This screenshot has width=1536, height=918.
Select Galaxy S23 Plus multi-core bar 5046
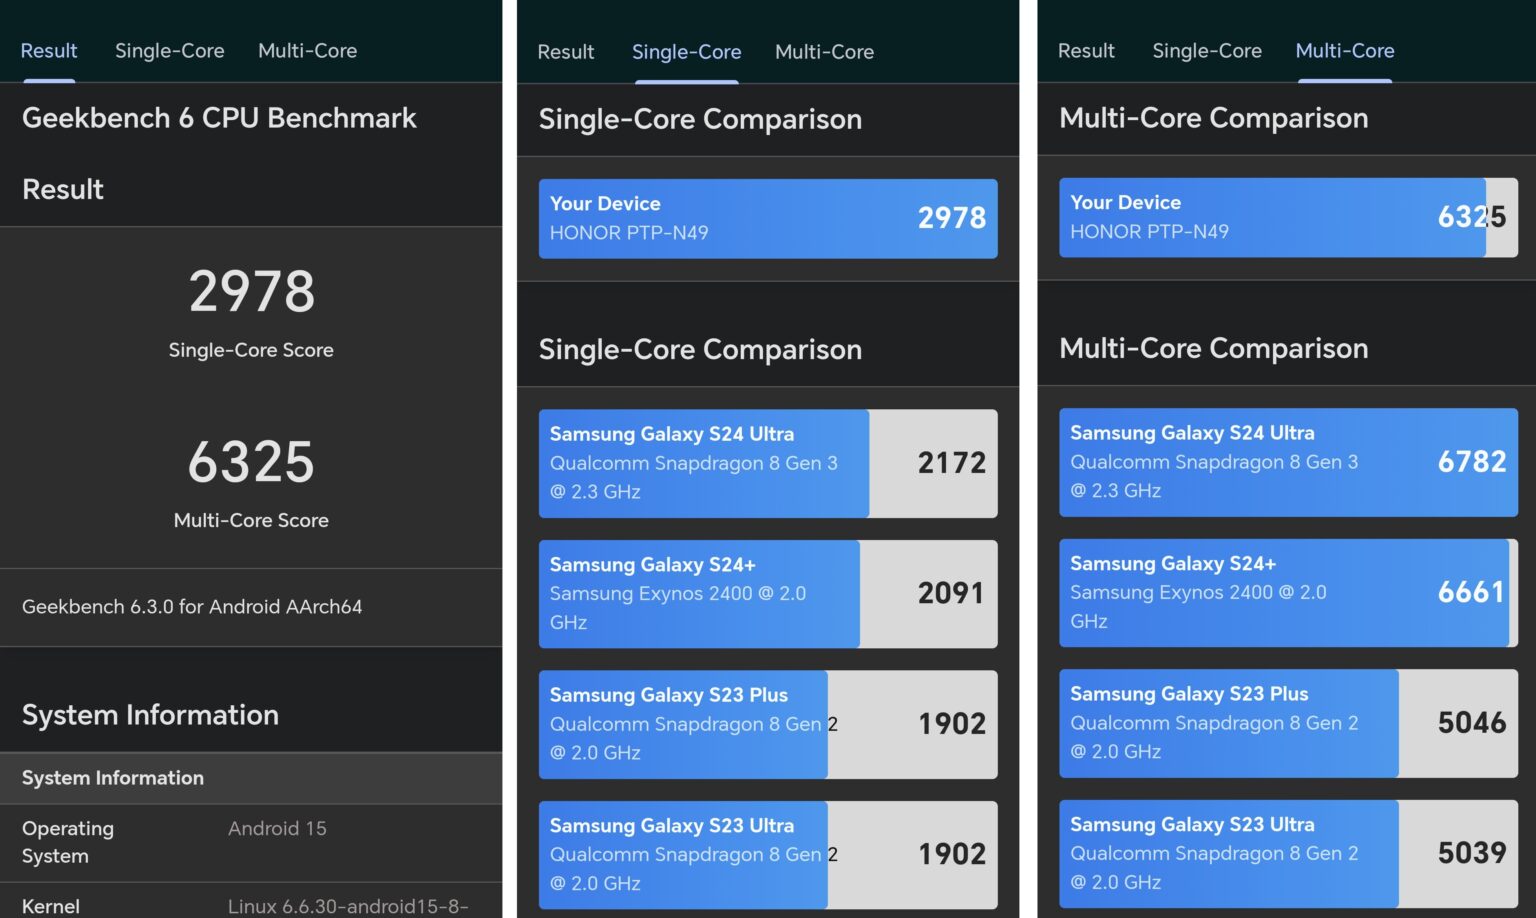[1288, 723]
